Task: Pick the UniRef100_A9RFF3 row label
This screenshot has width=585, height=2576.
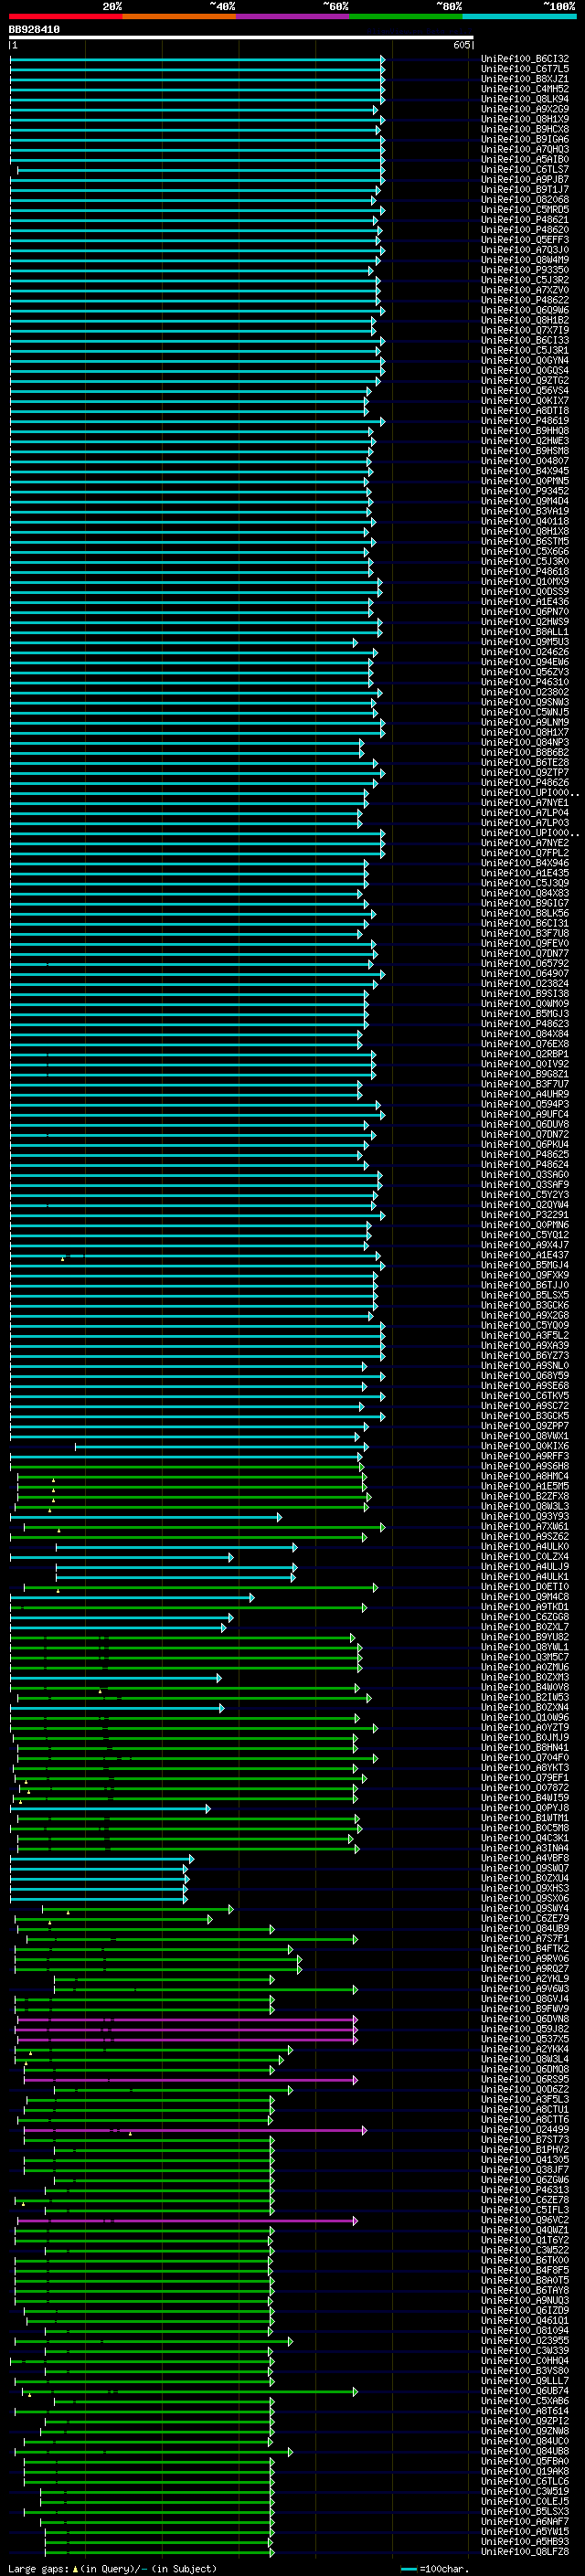Action: [x=525, y=1456]
